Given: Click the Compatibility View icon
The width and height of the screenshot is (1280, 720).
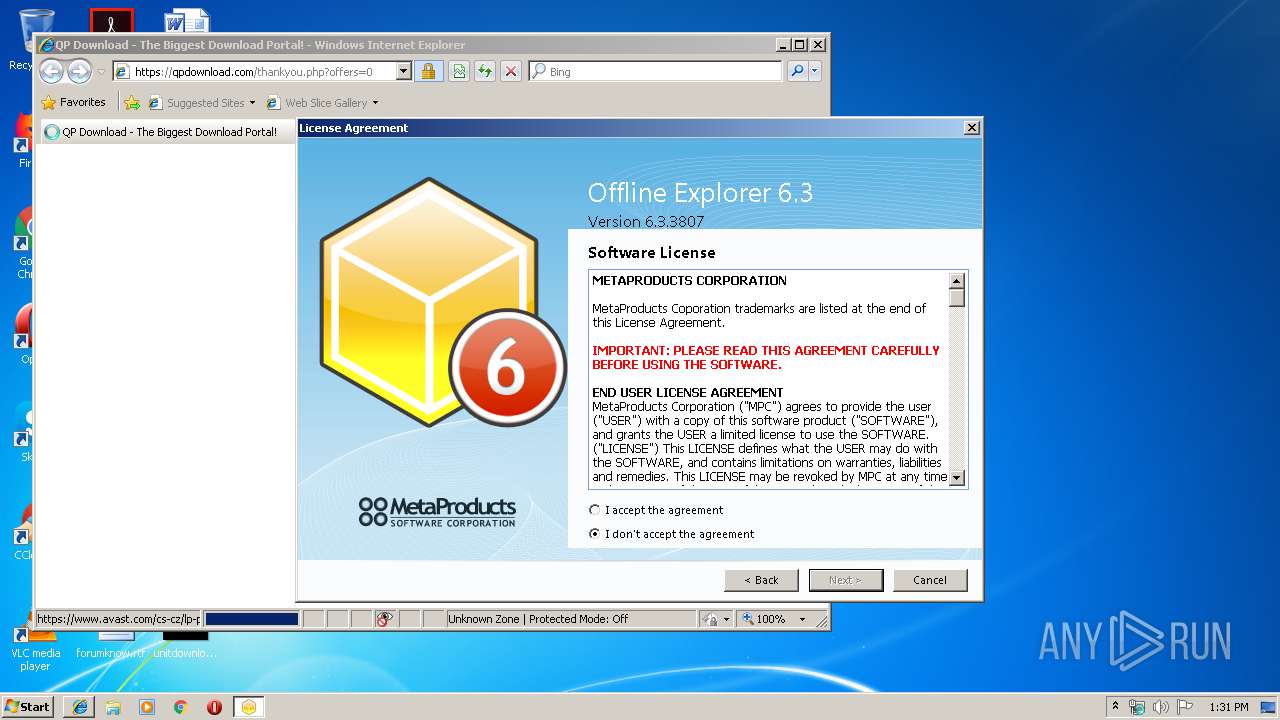Looking at the screenshot, I should click(458, 72).
